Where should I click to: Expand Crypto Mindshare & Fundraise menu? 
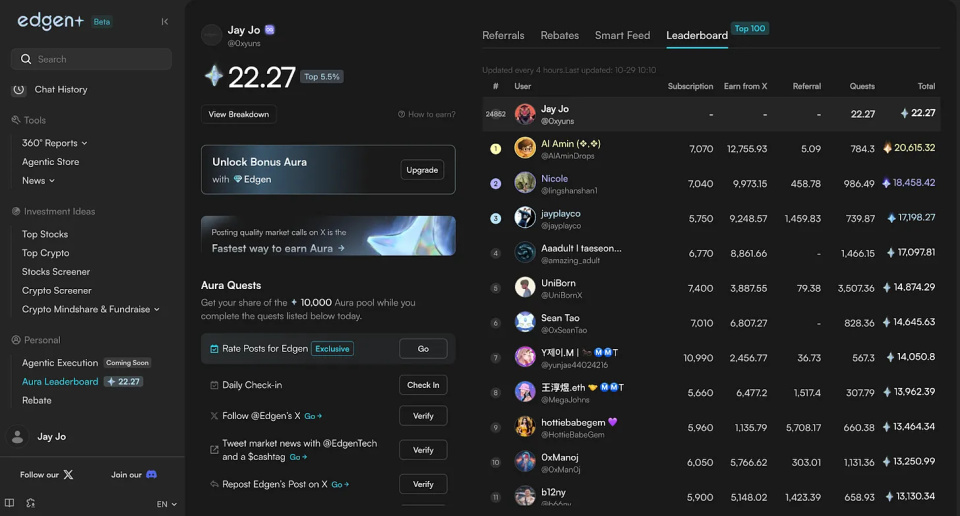click(x=91, y=309)
